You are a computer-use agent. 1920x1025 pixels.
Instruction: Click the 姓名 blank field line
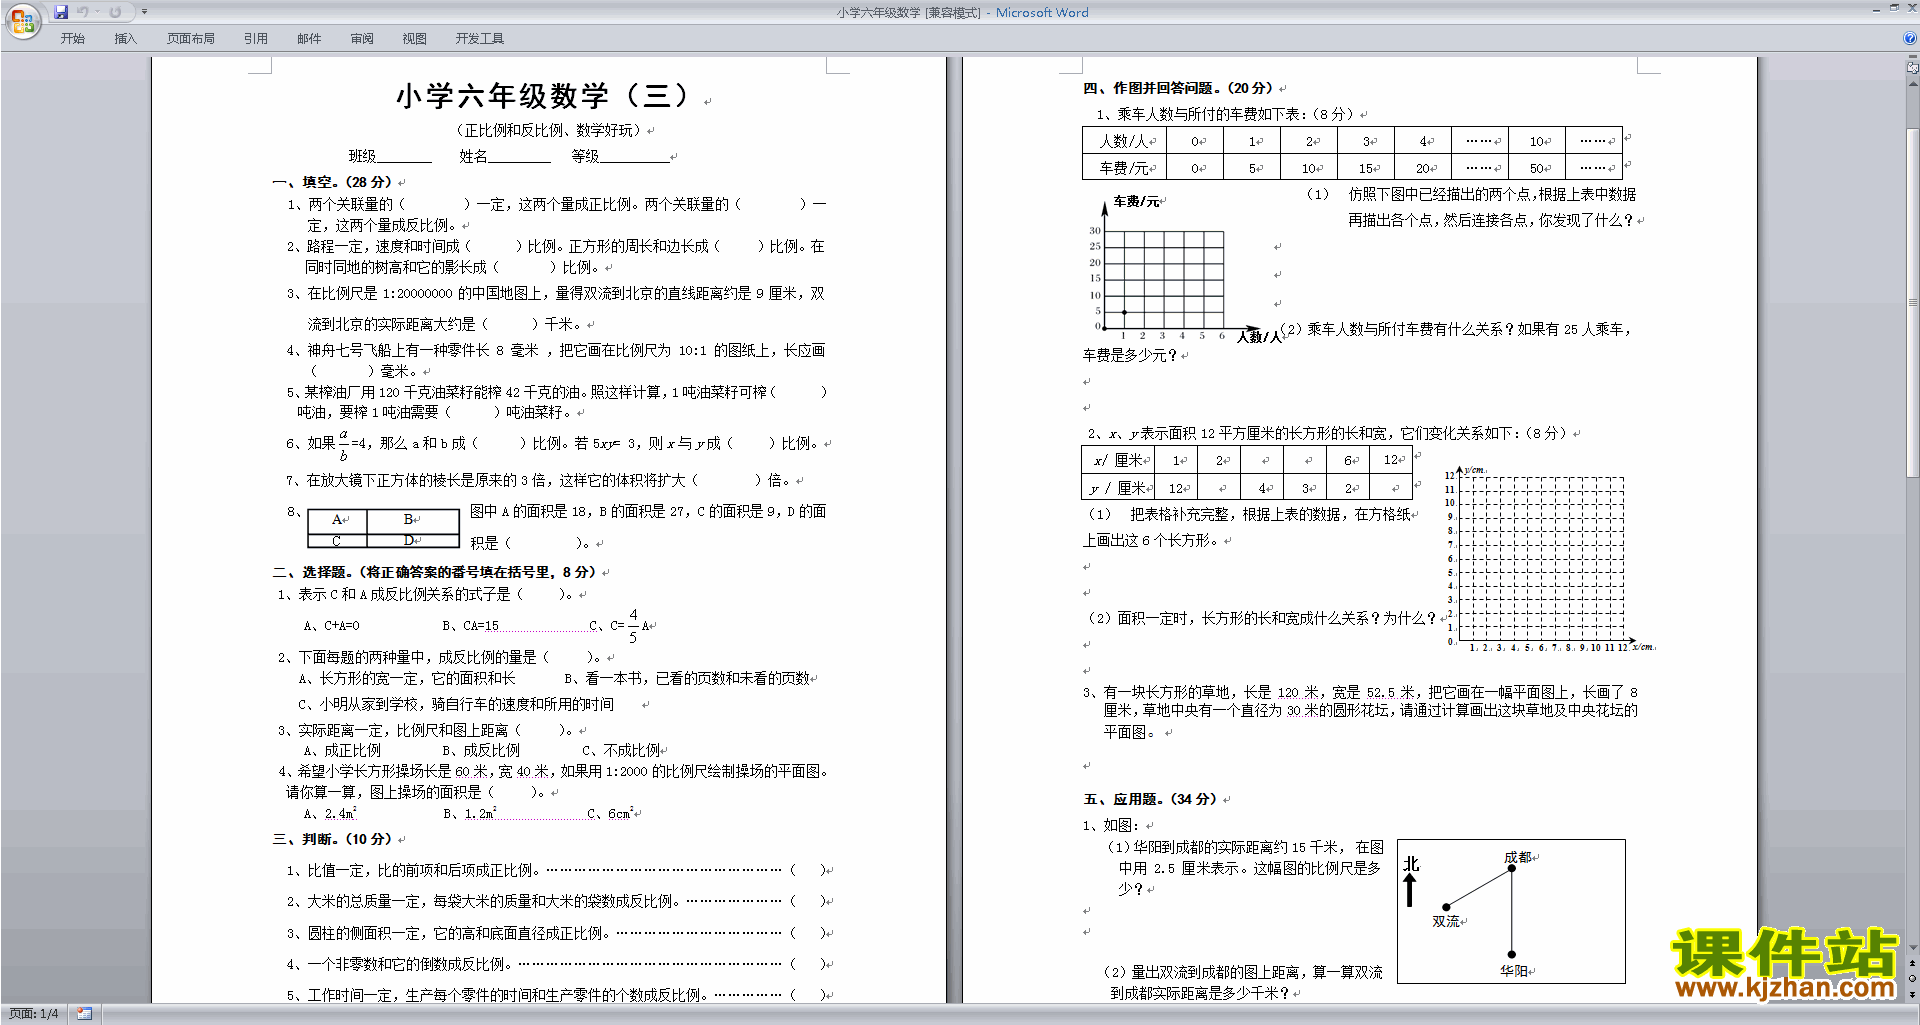pos(519,157)
